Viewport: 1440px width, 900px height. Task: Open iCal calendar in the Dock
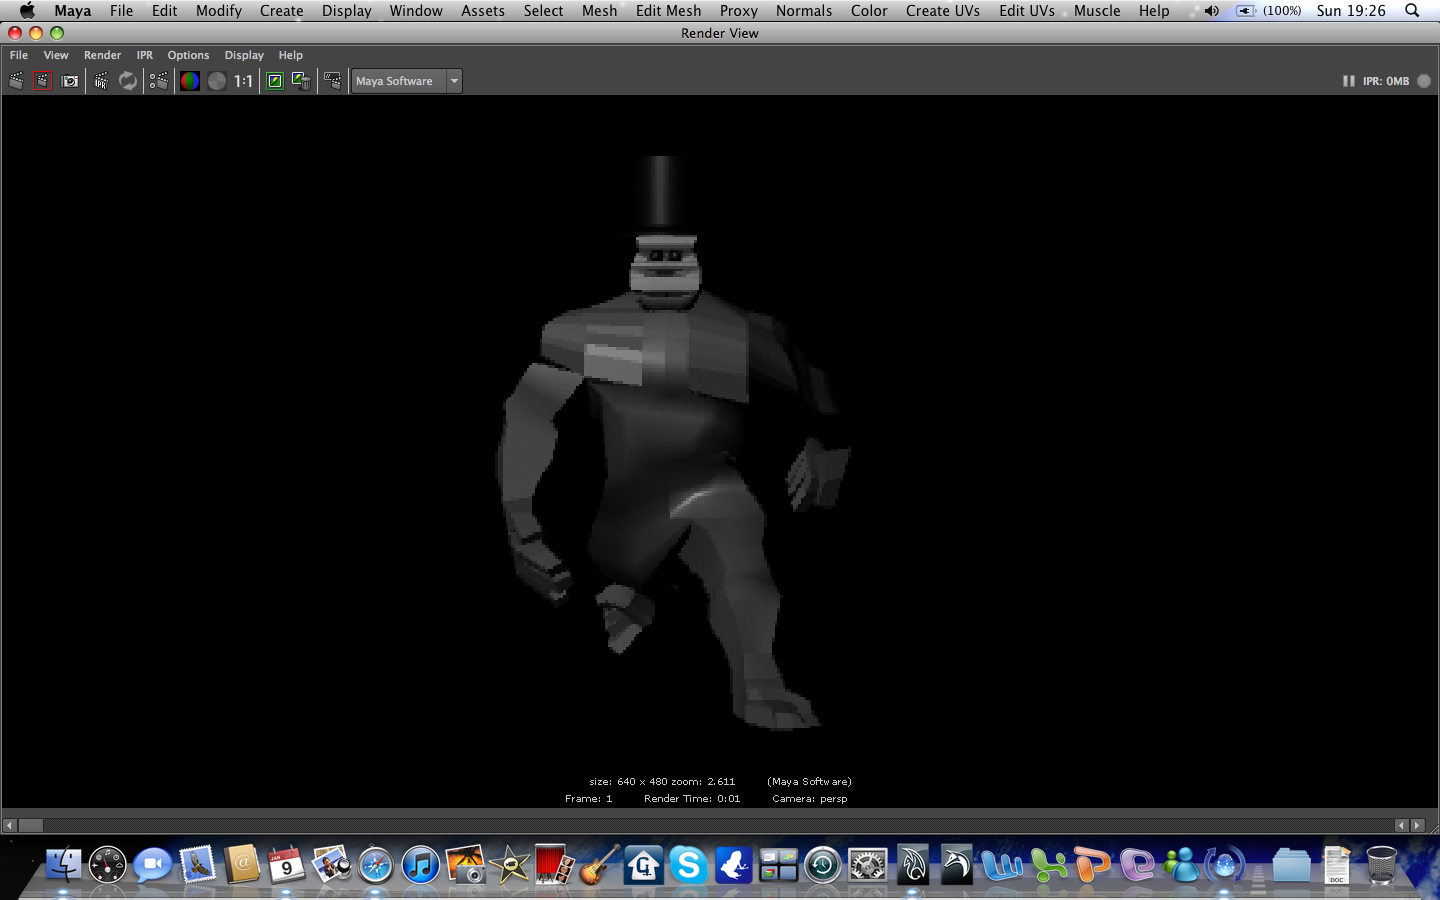(286, 865)
